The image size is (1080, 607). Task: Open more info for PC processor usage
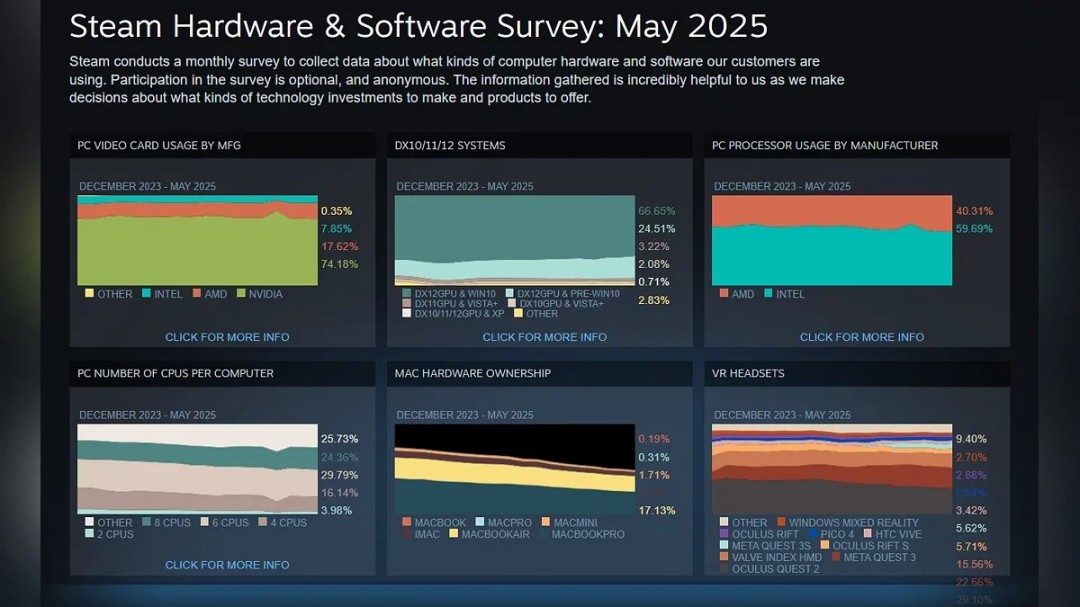point(861,337)
